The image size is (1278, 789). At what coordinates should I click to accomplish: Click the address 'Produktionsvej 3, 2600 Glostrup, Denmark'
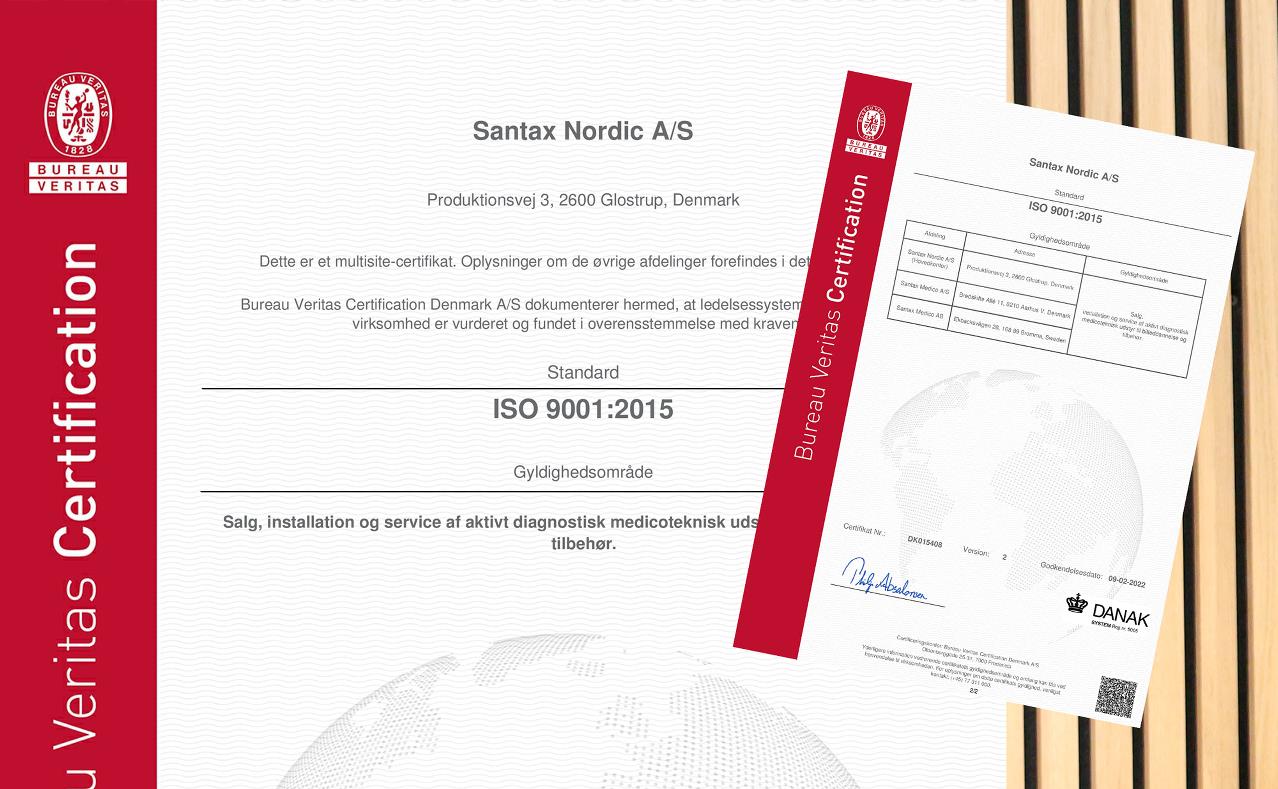tap(582, 200)
